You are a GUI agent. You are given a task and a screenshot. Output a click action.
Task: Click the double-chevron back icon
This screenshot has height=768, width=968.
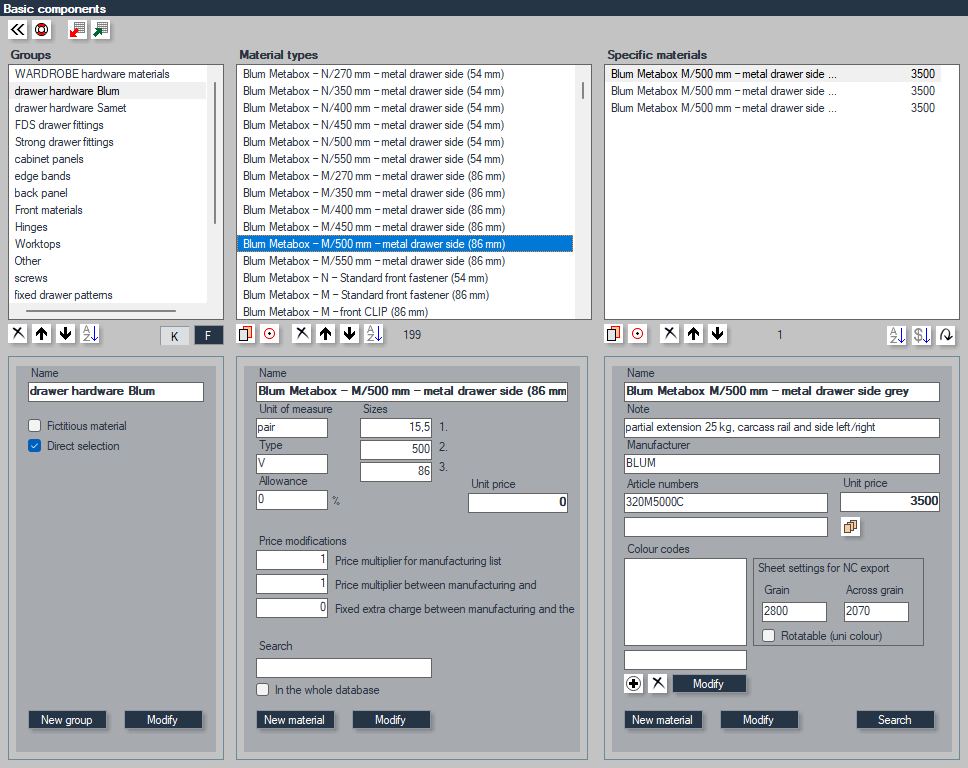[18, 30]
